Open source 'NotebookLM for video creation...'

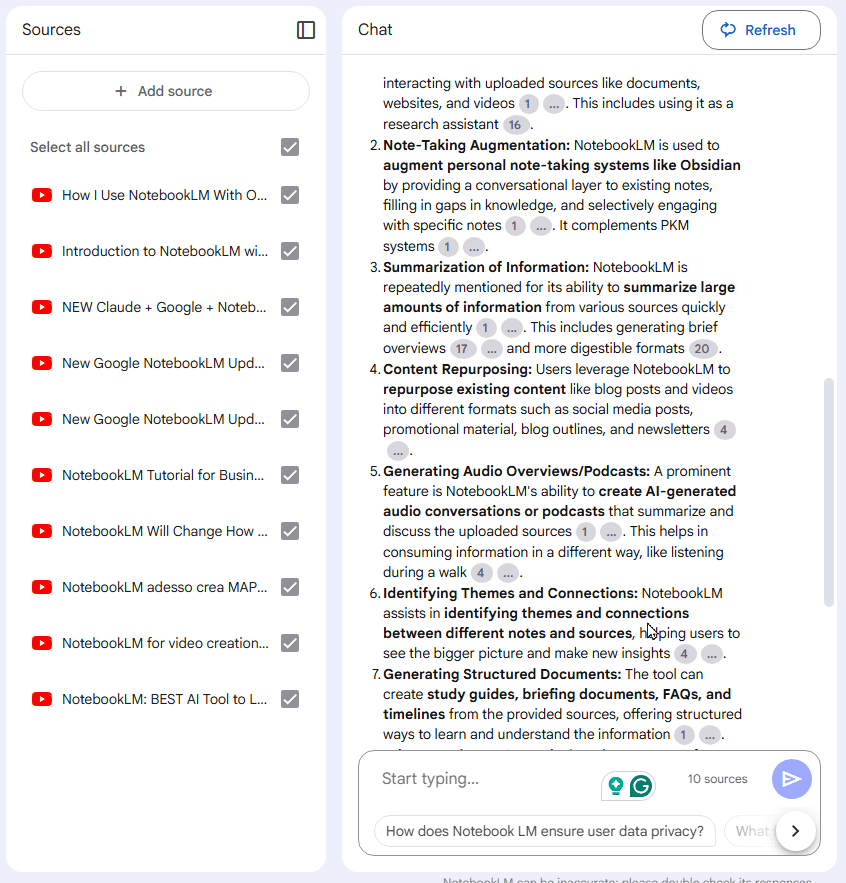165,643
